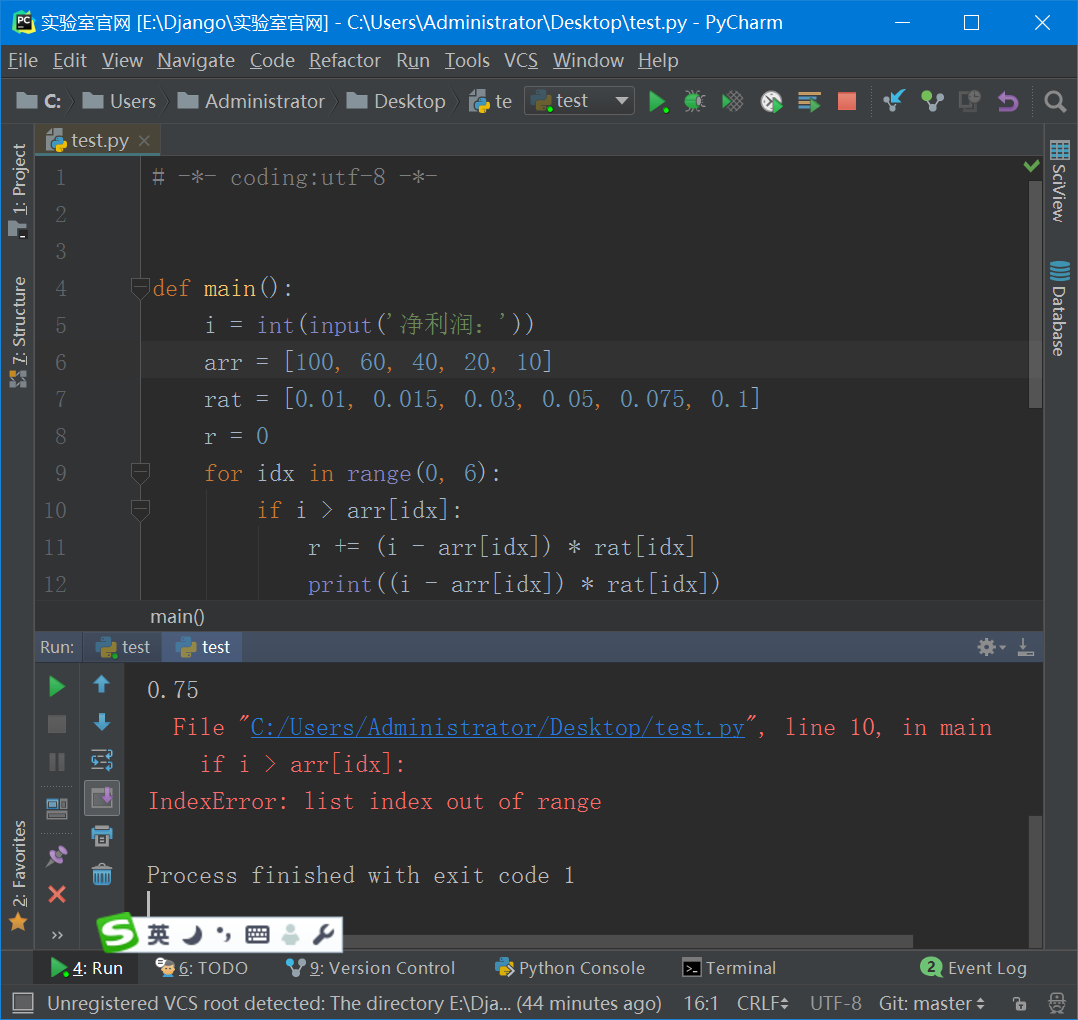Collapse the def main() code block

pos(140,288)
